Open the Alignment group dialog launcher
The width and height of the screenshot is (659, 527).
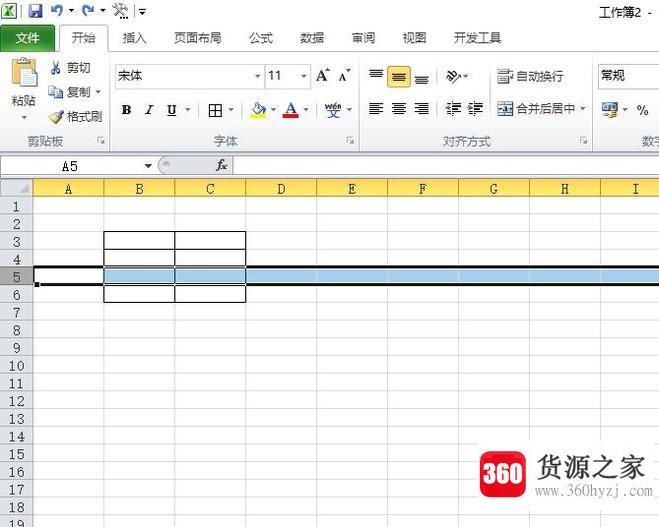click(583, 141)
